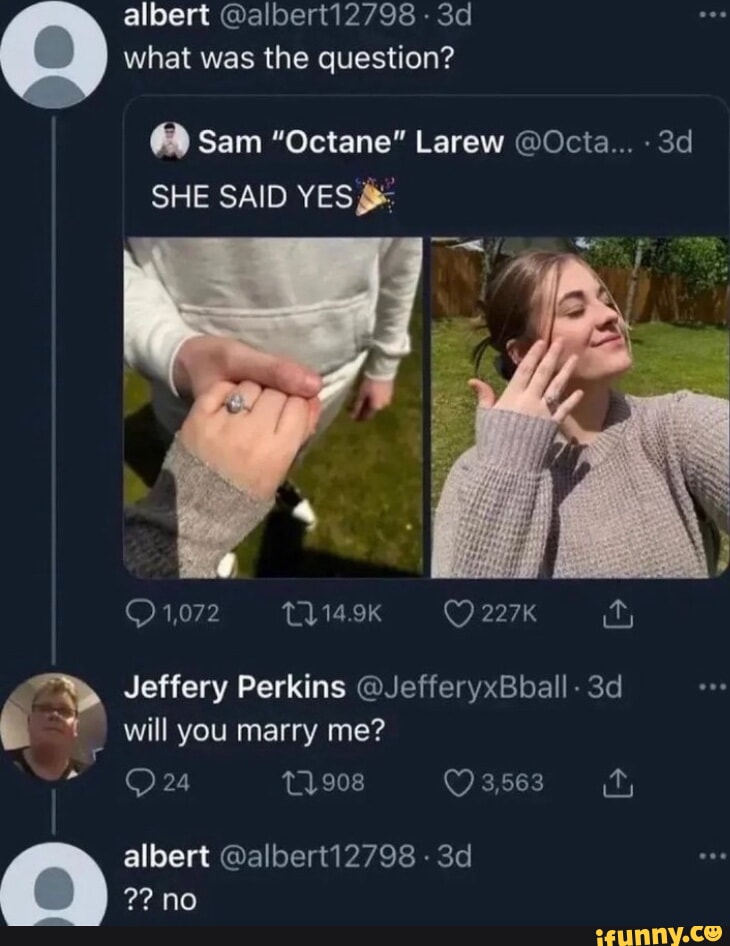Retweet Jeffery Perkins' "will you marry me?" tweet
The width and height of the screenshot is (730, 946).
click(292, 782)
